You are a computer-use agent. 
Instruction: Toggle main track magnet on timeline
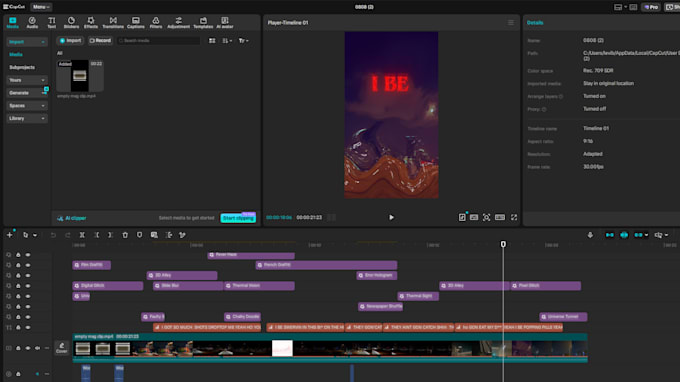pyautogui.click(x=610, y=235)
